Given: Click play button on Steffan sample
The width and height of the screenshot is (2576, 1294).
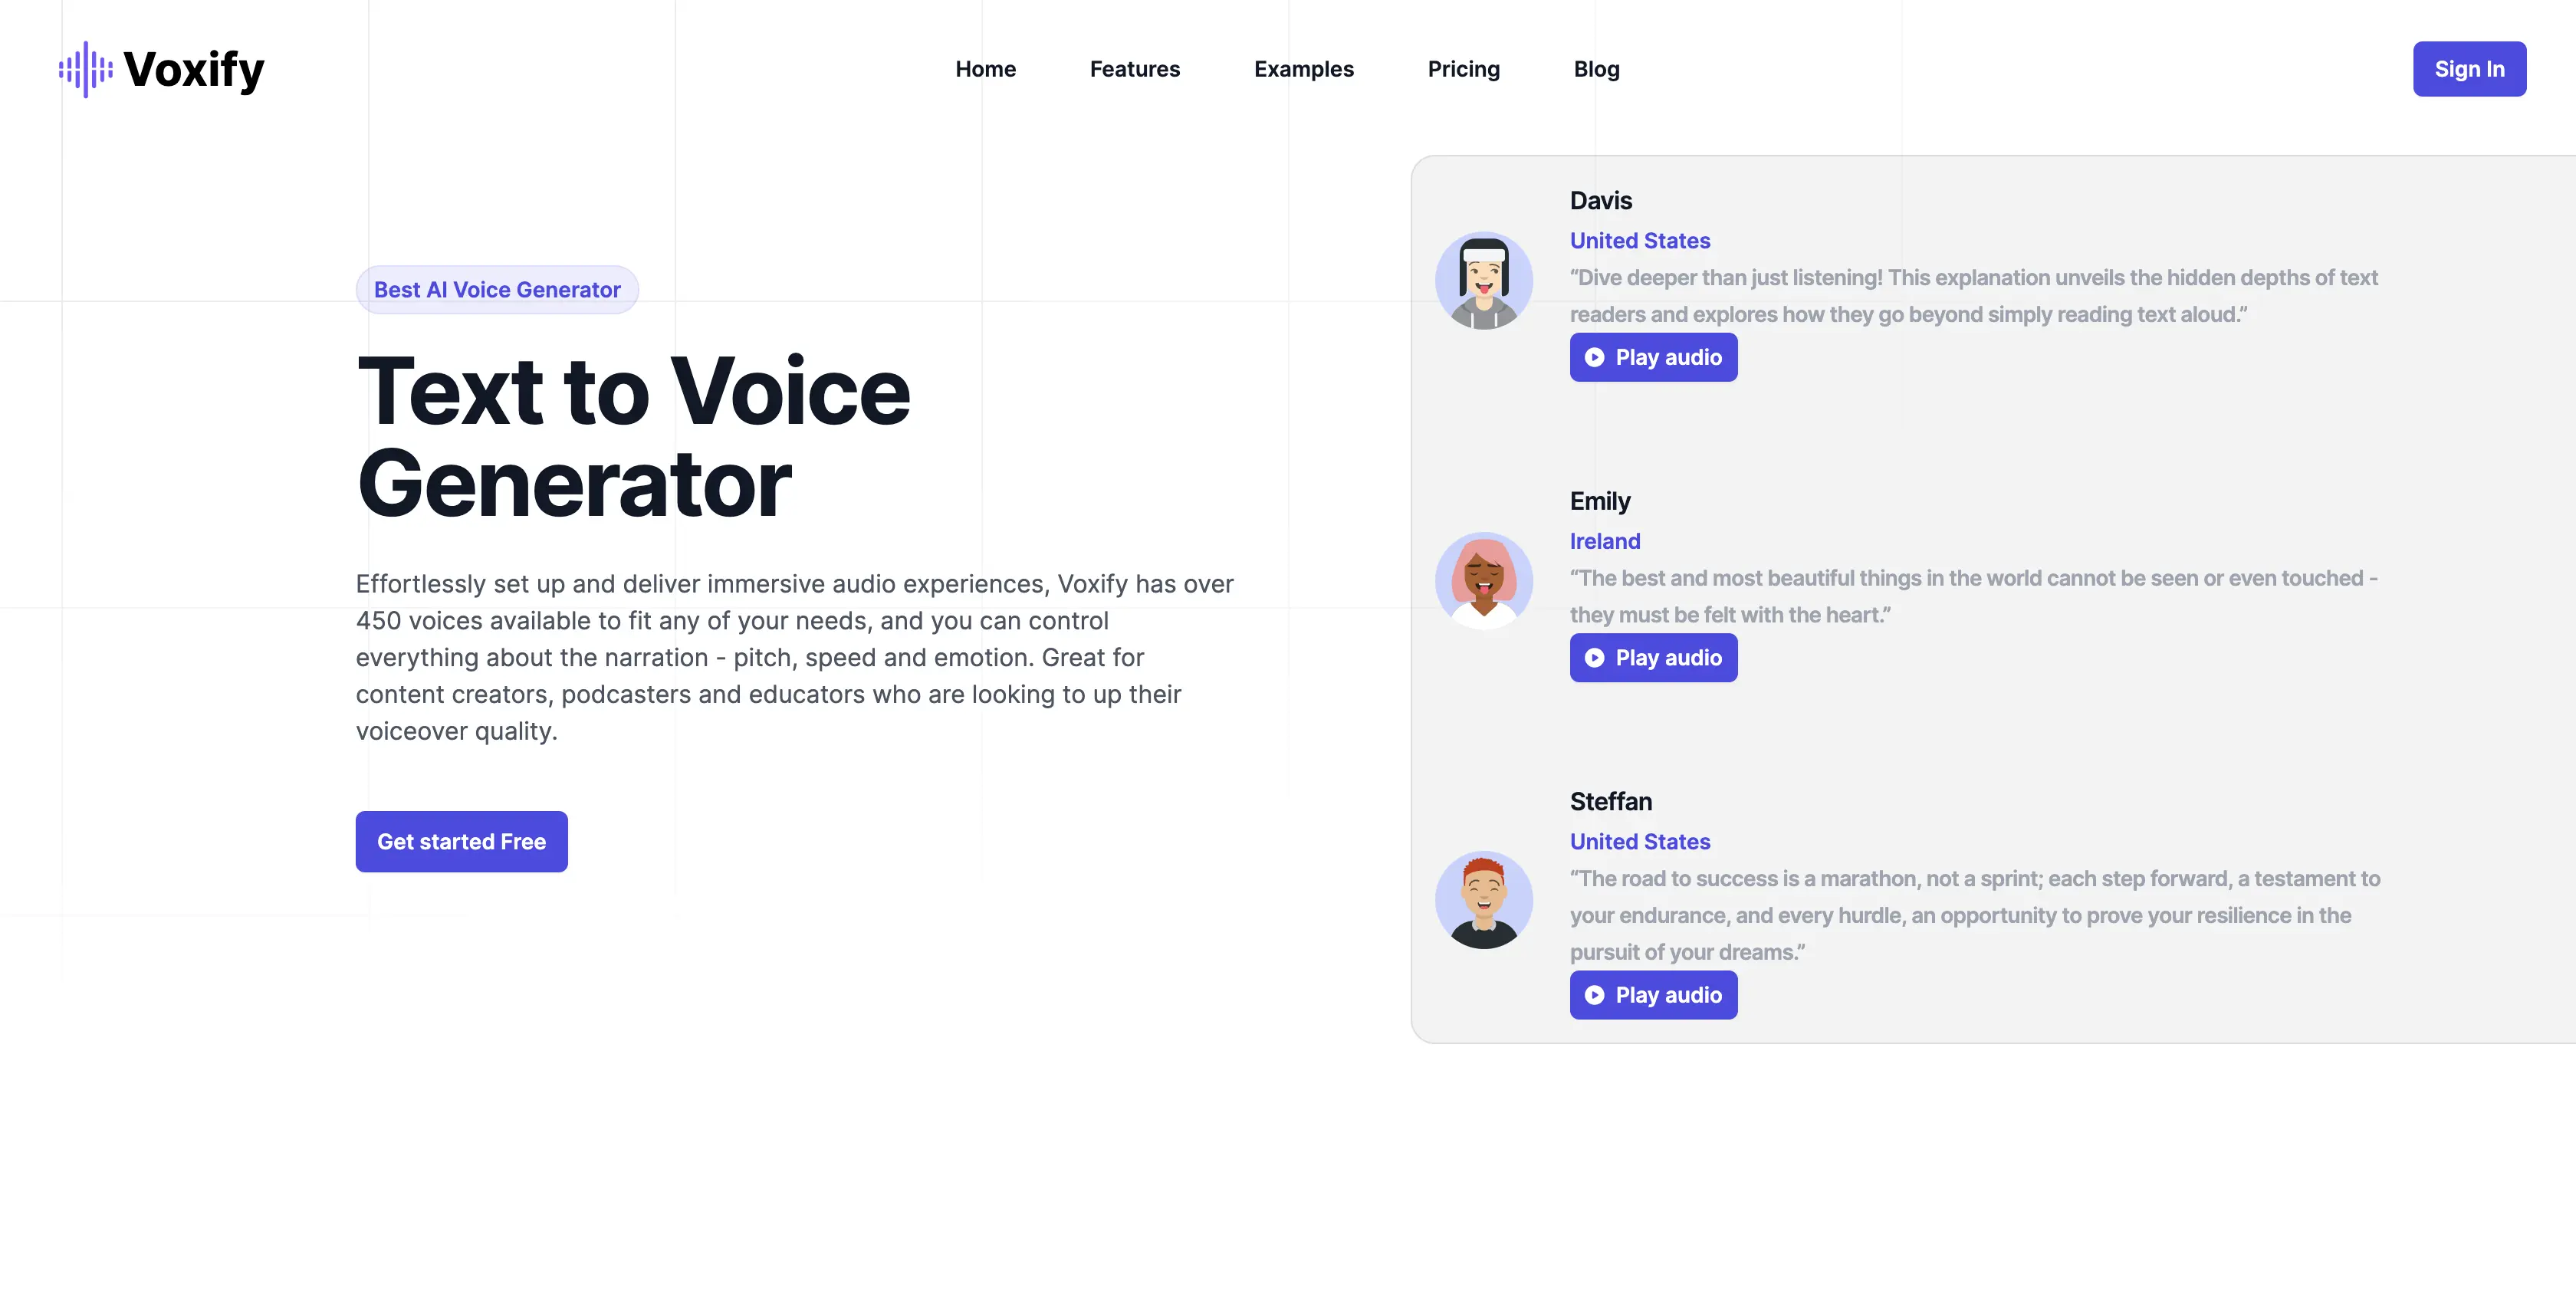Looking at the screenshot, I should click(x=1652, y=993).
